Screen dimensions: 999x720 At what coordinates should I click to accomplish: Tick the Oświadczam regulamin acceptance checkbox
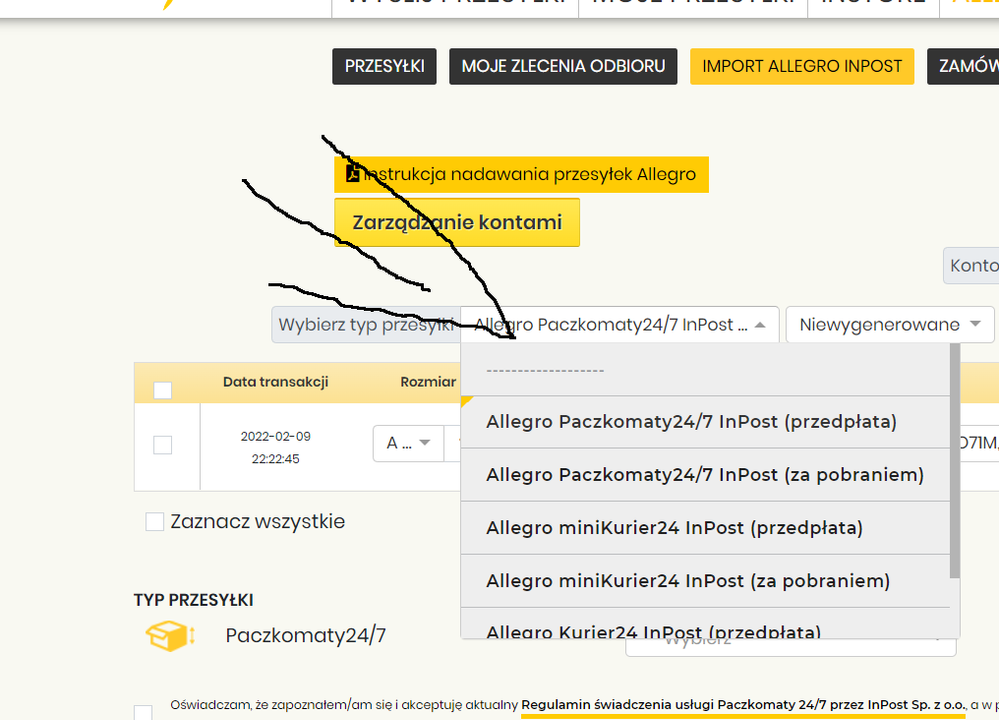pos(143,713)
